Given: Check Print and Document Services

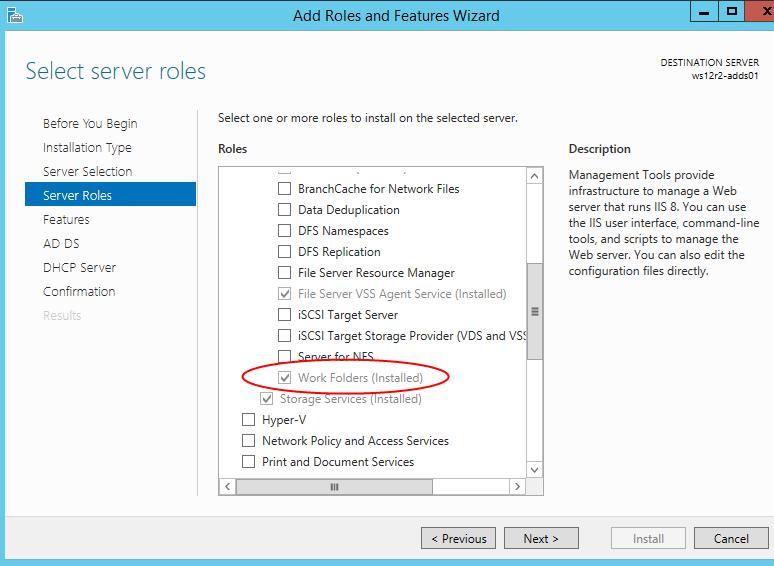Looking at the screenshot, I should (x=248, y=461).
